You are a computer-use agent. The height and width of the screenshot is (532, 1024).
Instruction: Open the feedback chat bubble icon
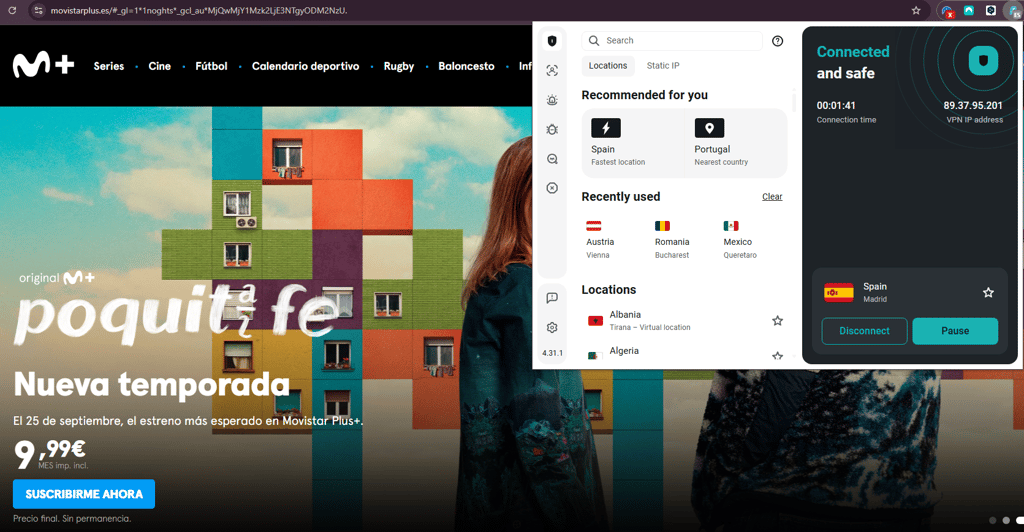(x=552, y=298)
